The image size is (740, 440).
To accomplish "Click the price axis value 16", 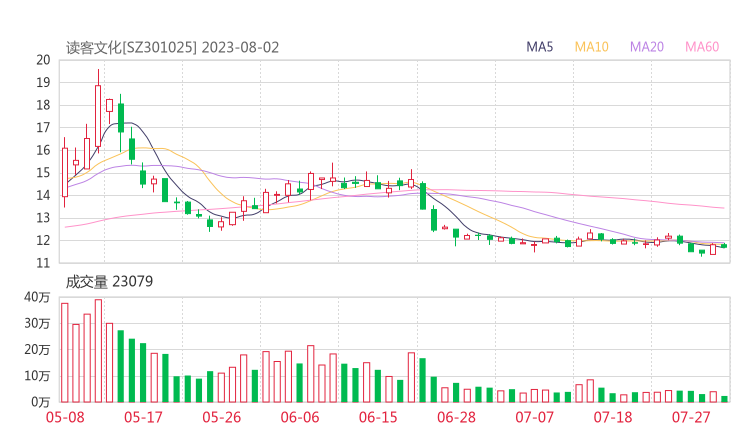I will point(43,150).
